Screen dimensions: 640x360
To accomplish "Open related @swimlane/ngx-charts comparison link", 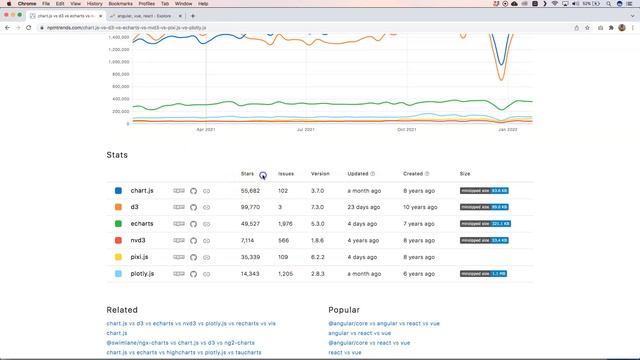I will (x=180, y=343).
